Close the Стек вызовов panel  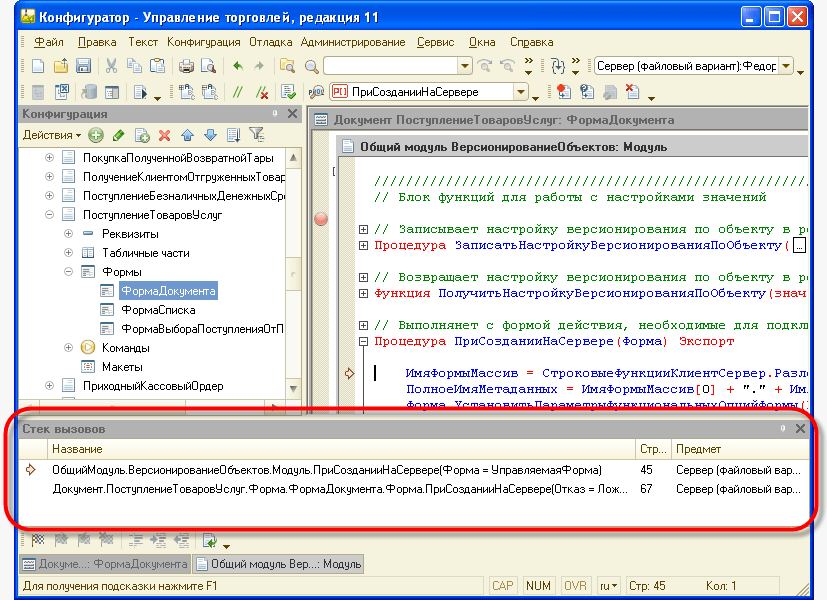click(x=800, y=429)
